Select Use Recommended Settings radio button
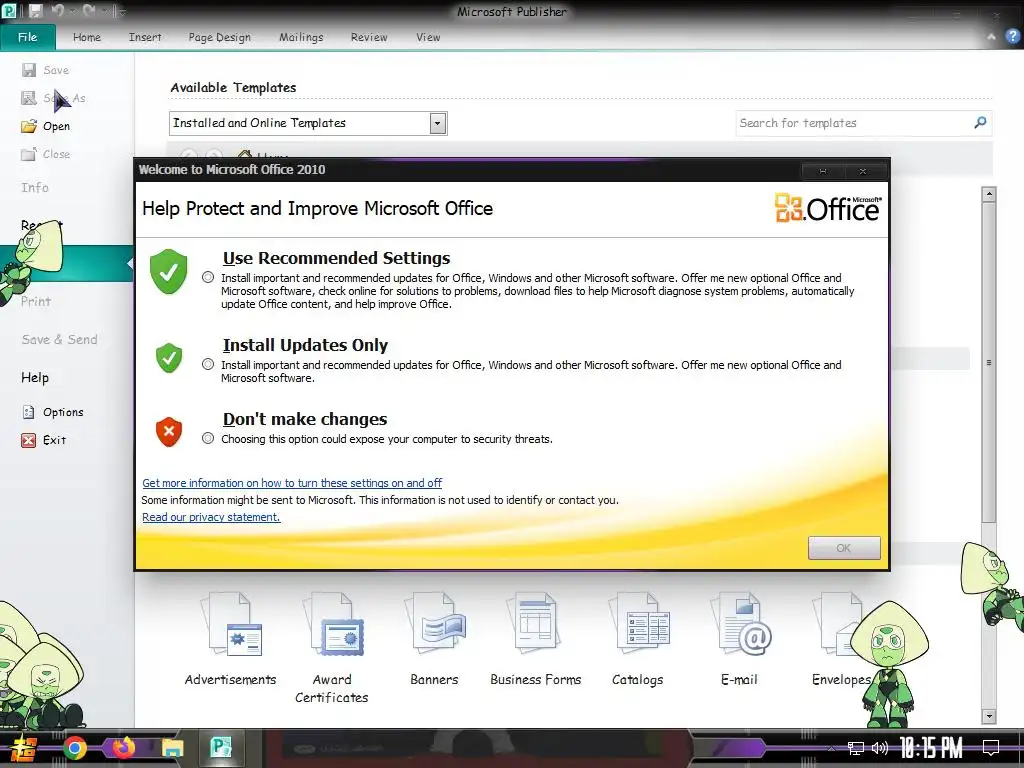Image resolution: width=1024 pixels, height=768 pixels. [x=208, y=278]
